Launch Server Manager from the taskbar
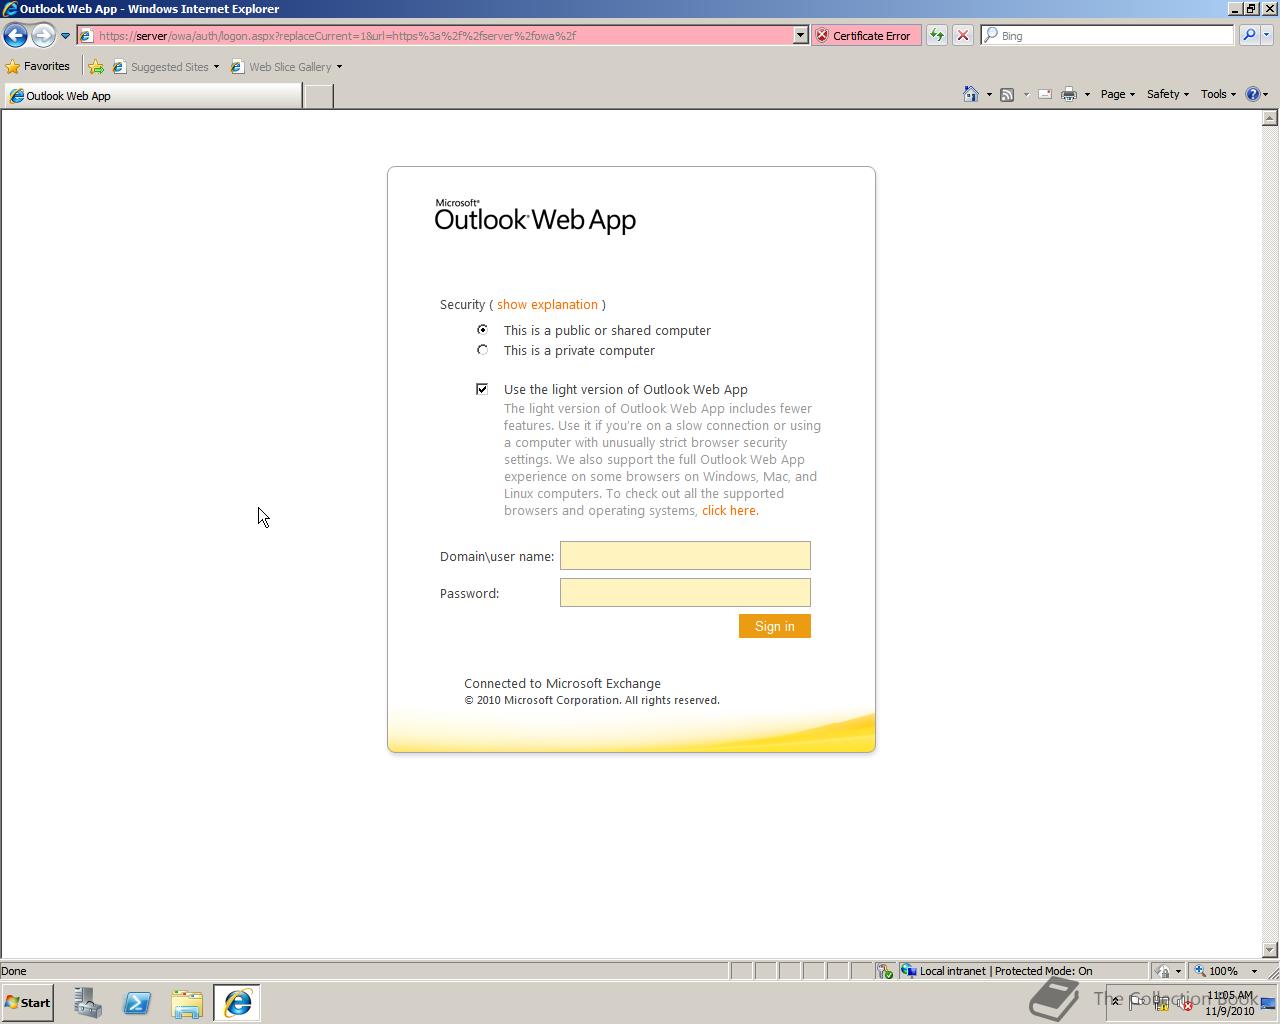 coord(87,1003)
